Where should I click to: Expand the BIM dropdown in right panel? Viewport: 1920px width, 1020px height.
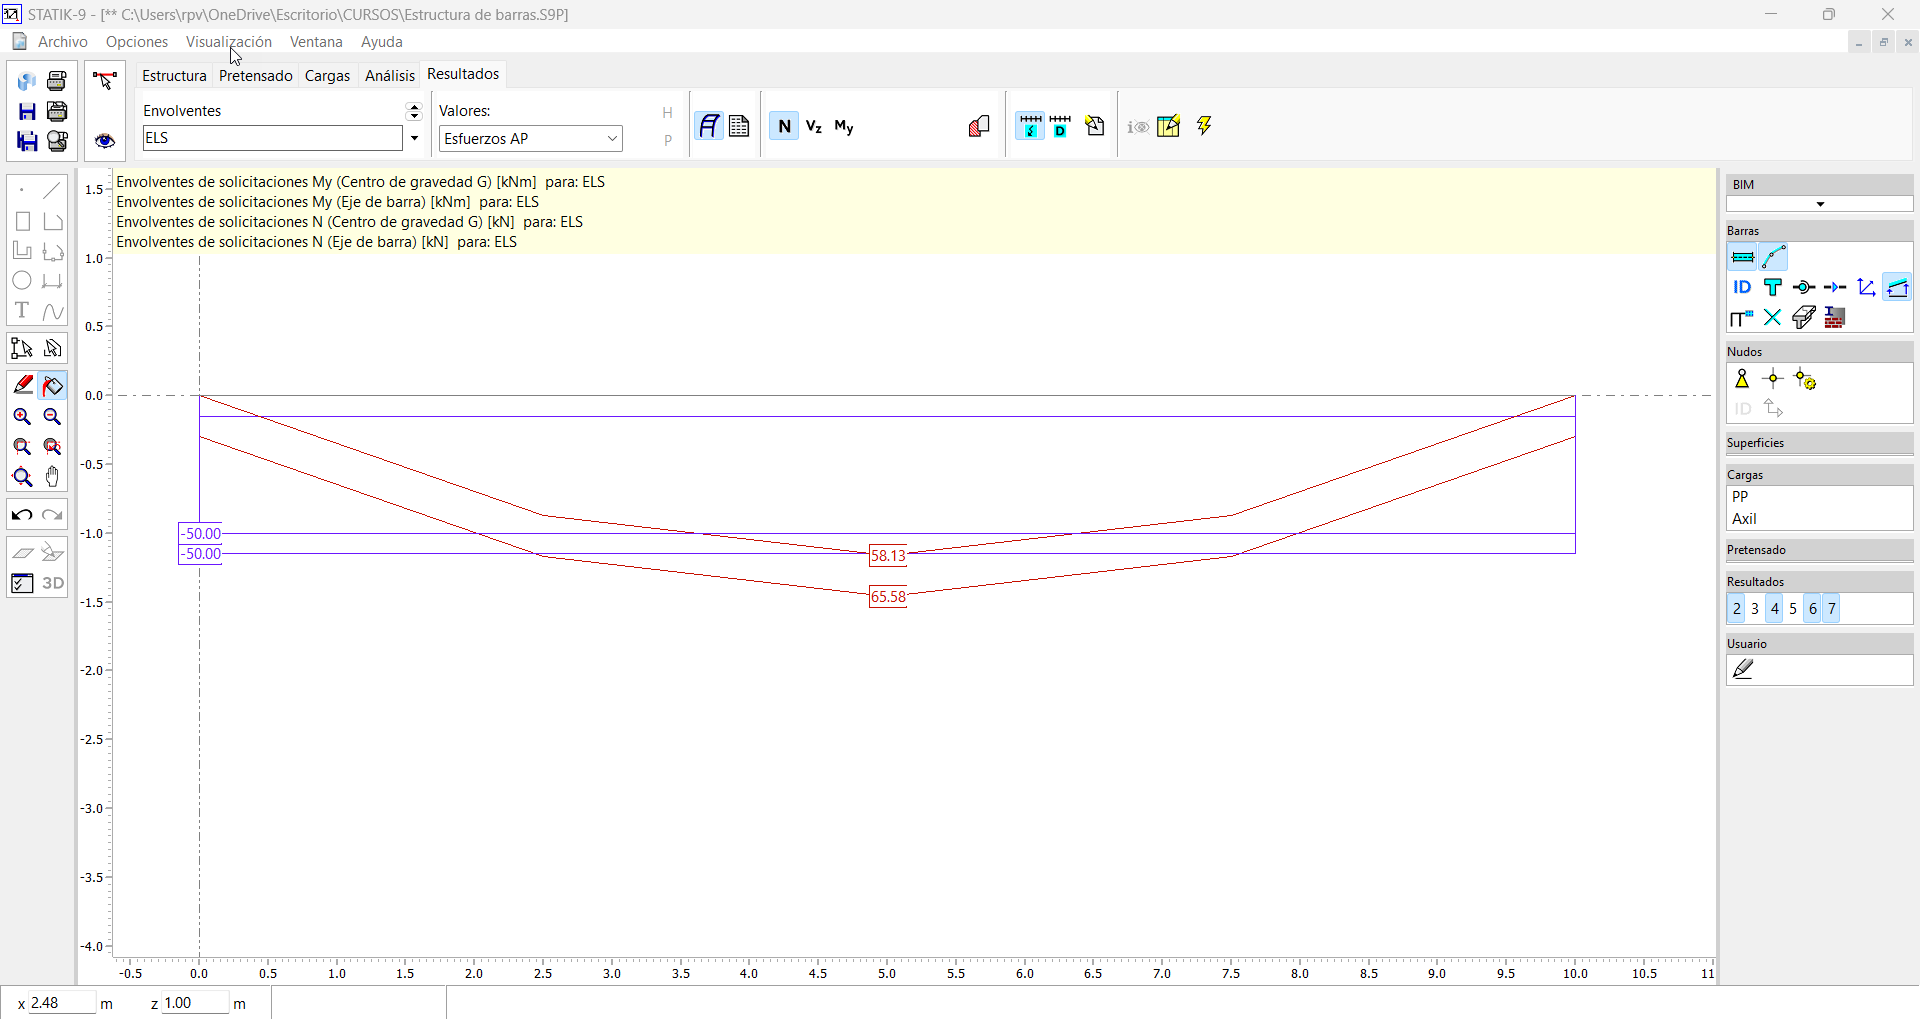click(1819, 204)
